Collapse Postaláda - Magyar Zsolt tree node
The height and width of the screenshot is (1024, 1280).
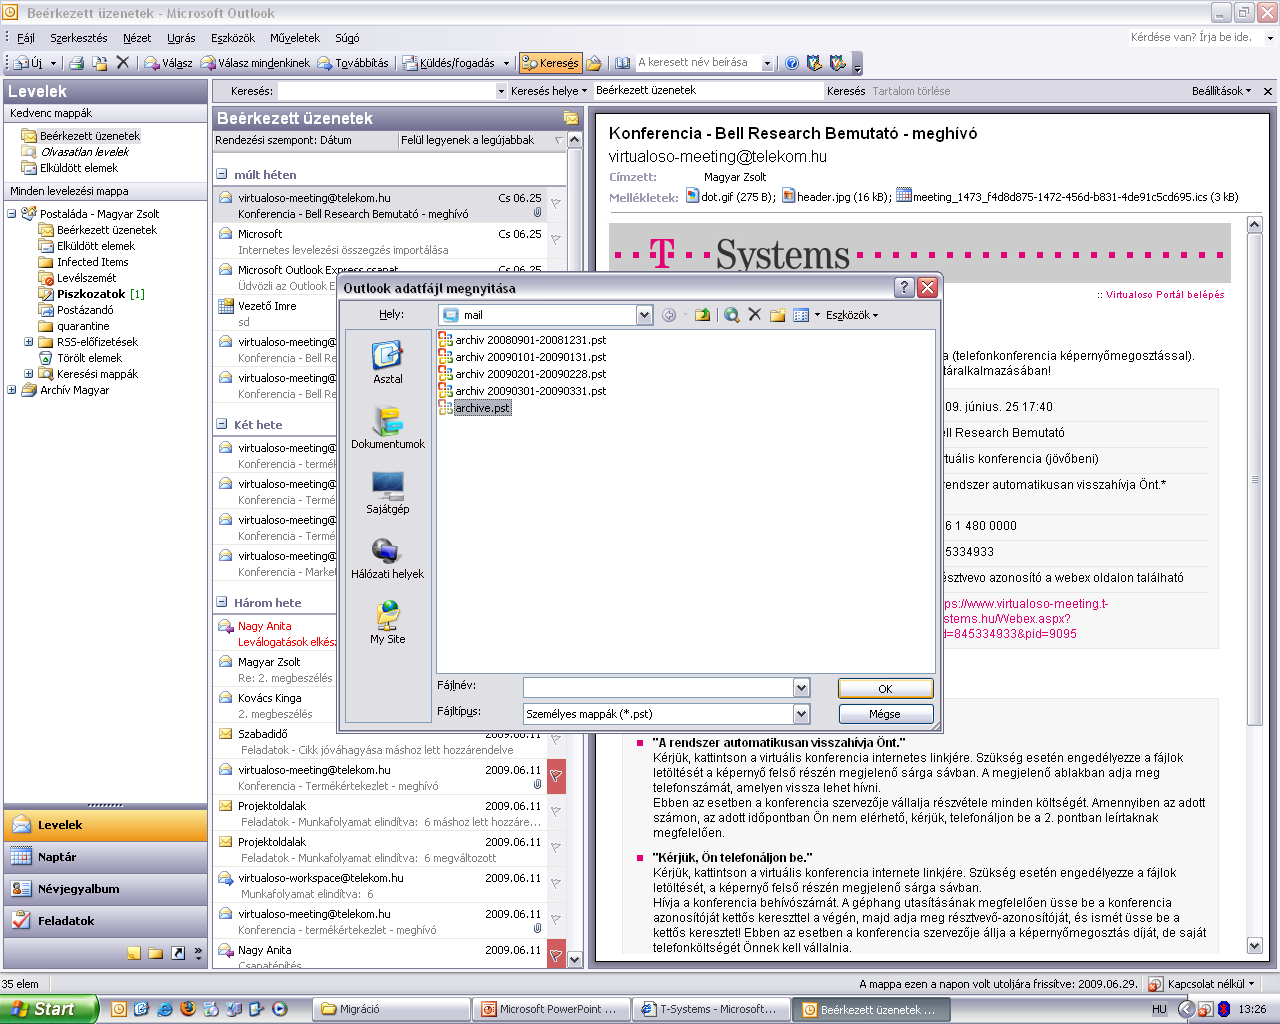click(x=12, y=214)
